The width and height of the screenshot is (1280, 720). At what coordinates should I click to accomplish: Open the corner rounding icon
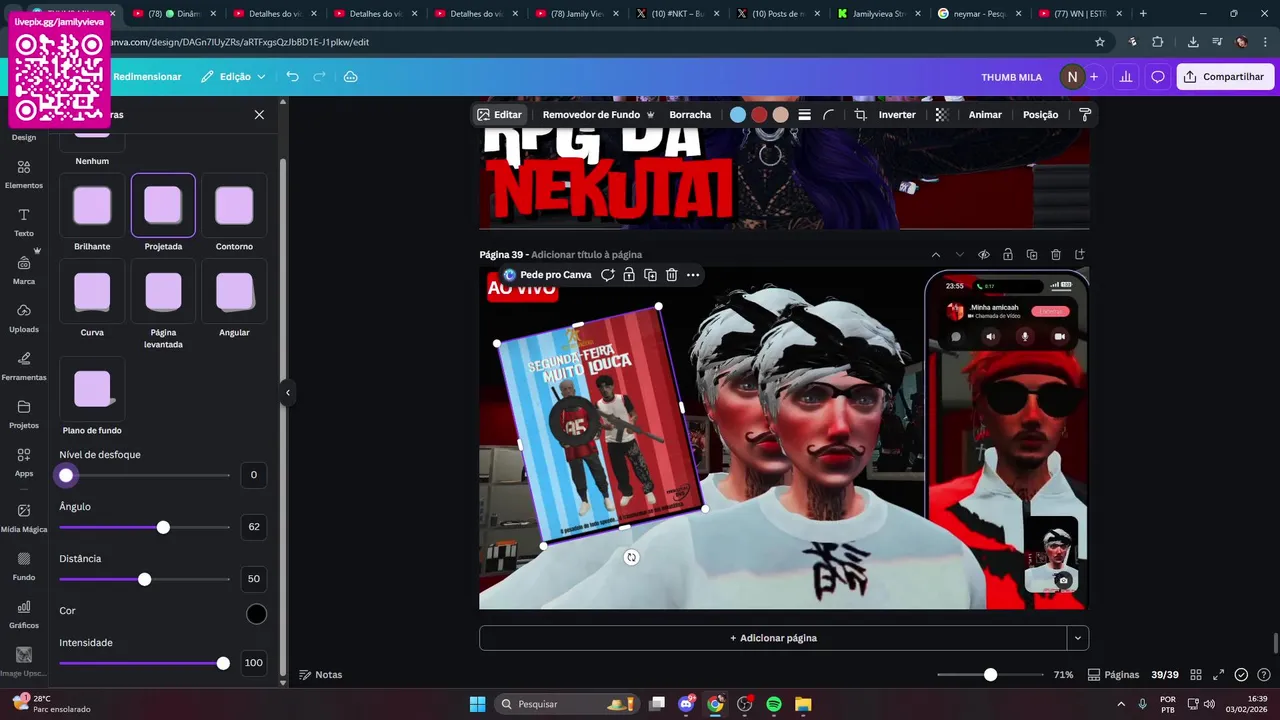828,115
